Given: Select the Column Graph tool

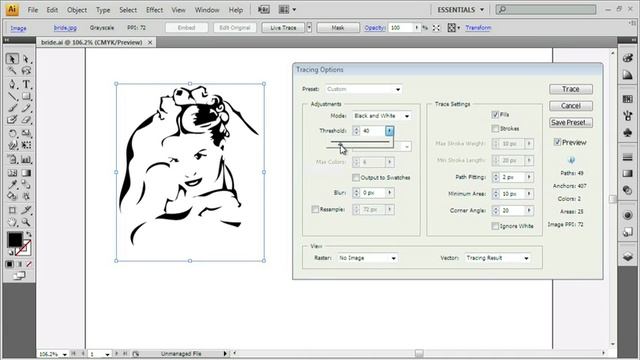Looking at the screenshot, I should [x=26, y=159].
